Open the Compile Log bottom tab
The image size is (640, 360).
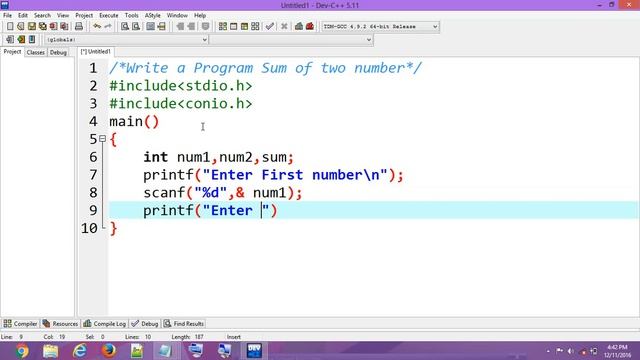click(x=104, y=324)
